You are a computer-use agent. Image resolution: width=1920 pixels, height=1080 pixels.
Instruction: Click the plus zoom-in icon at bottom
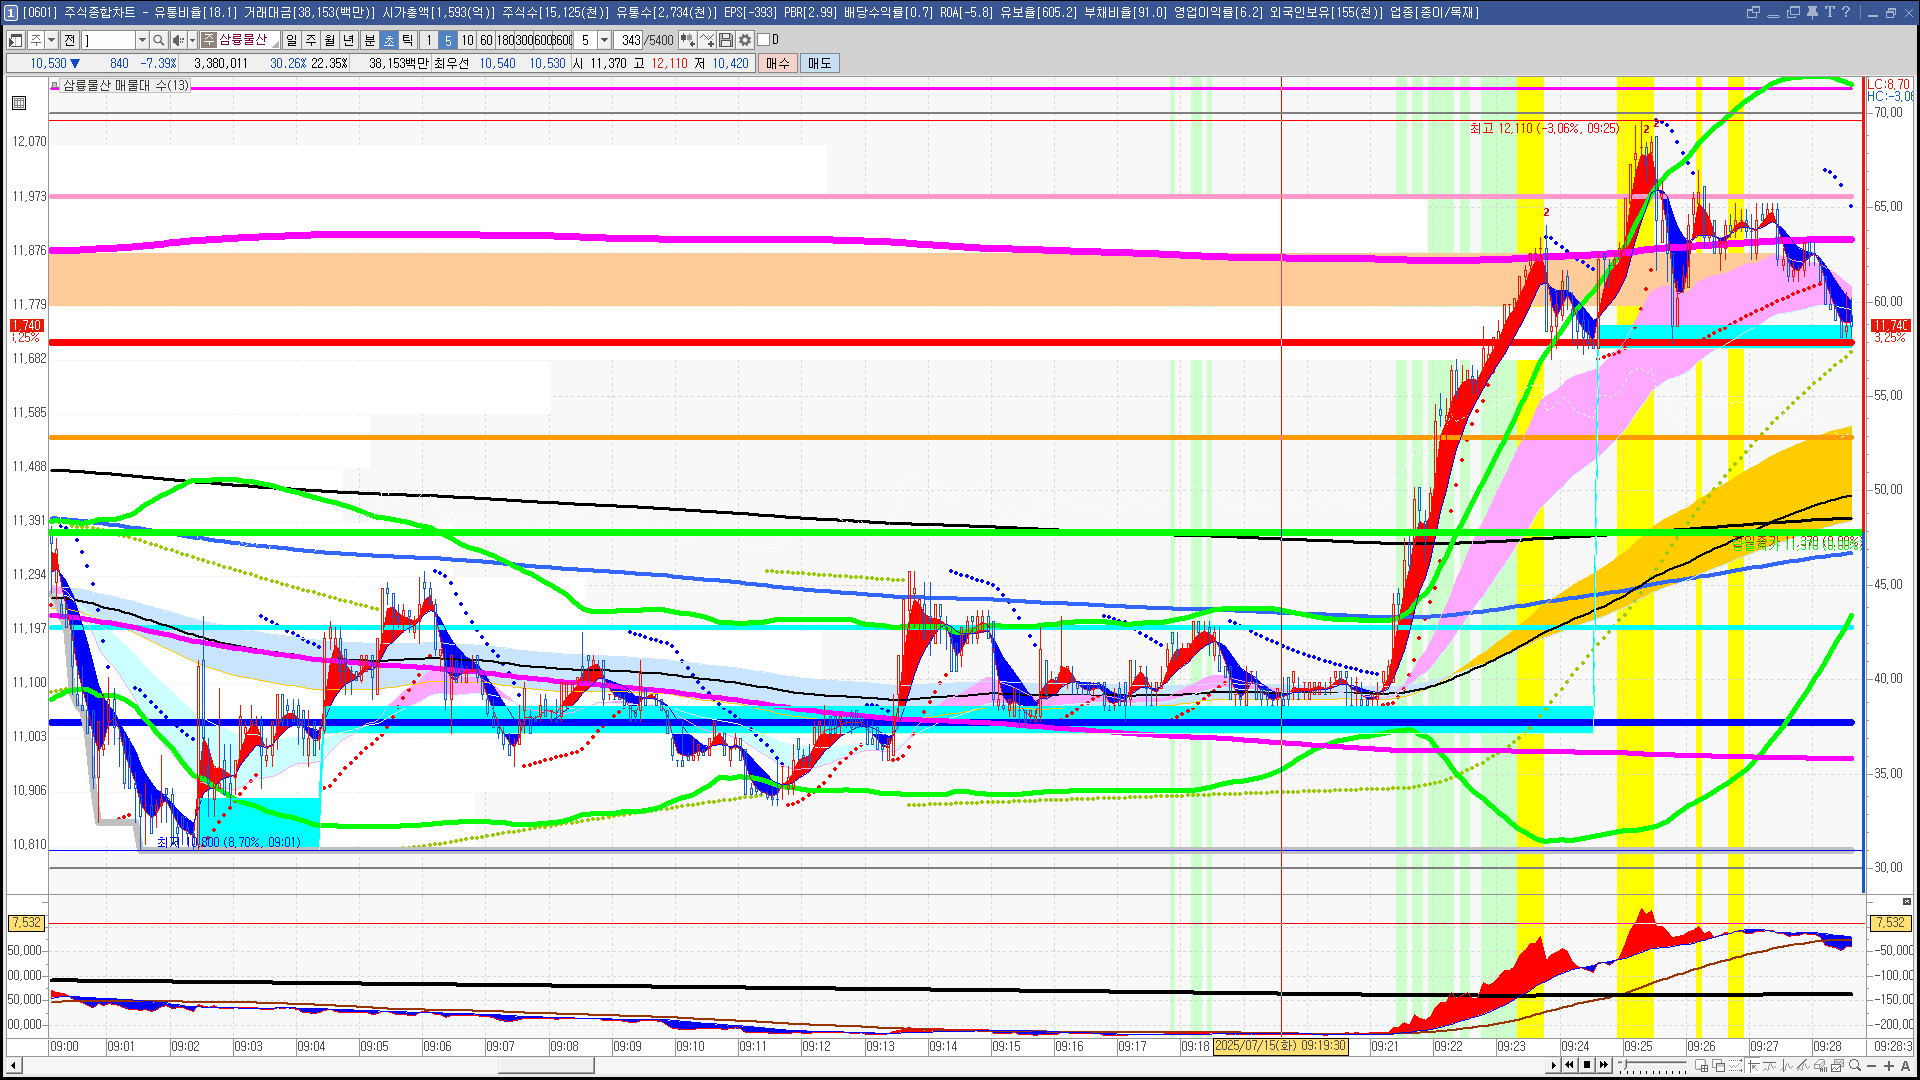pyautogui.click(x=1889, y=1066)
